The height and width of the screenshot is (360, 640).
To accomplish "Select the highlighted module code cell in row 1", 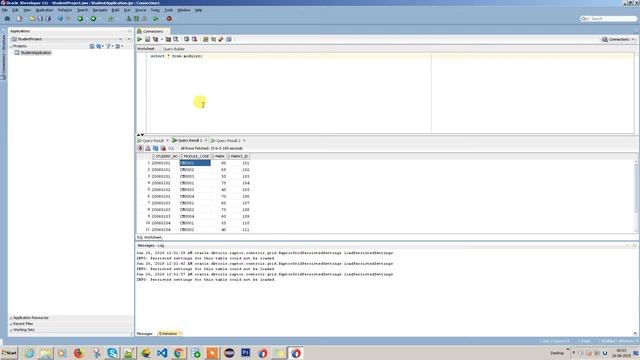I will tap(195, 163).
